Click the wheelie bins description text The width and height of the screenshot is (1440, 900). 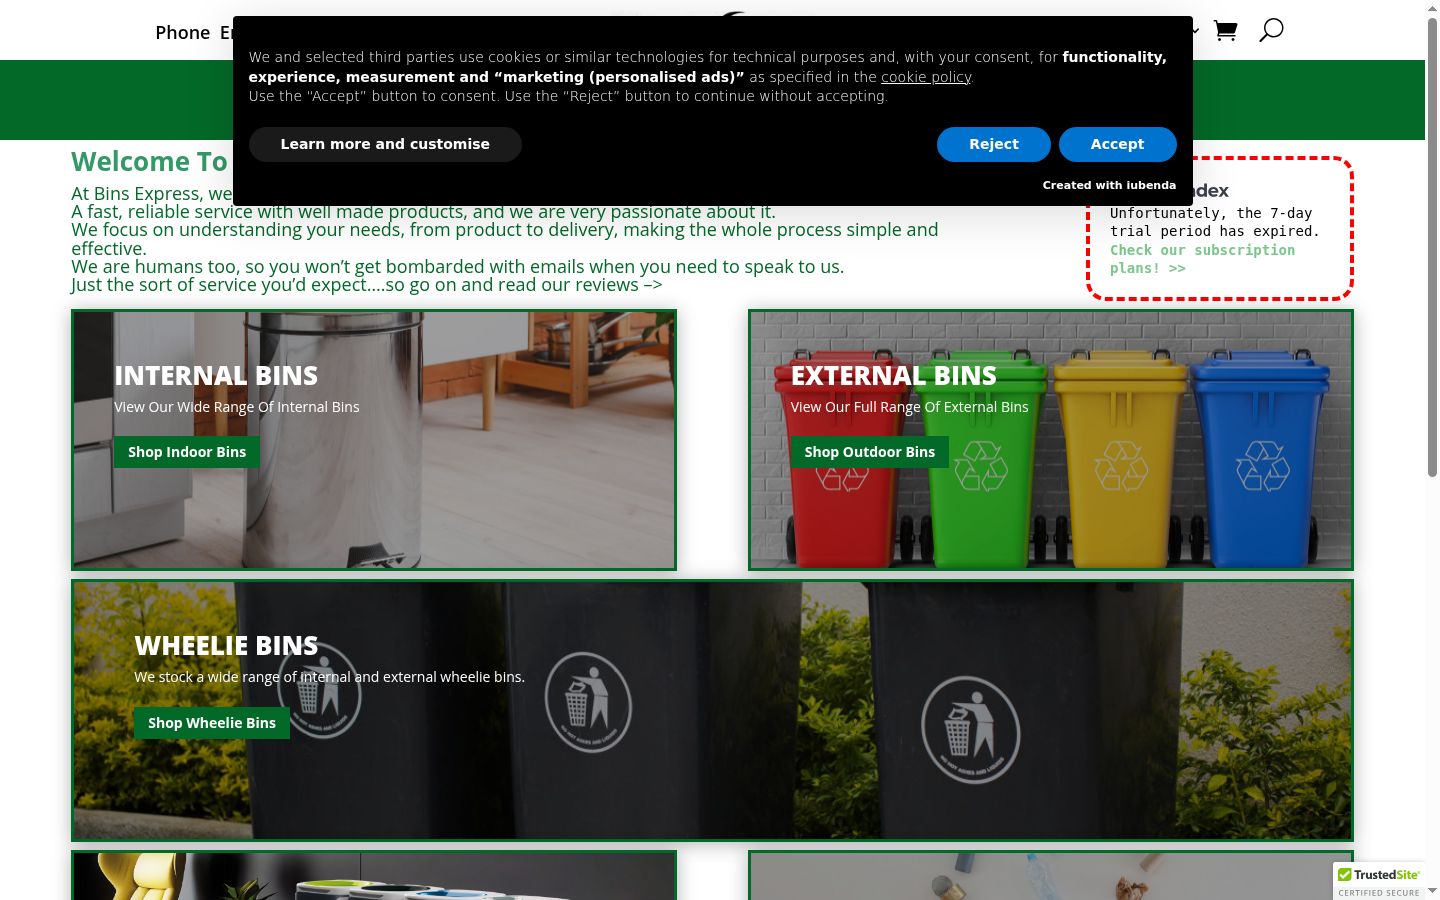[x=330, y=677]
